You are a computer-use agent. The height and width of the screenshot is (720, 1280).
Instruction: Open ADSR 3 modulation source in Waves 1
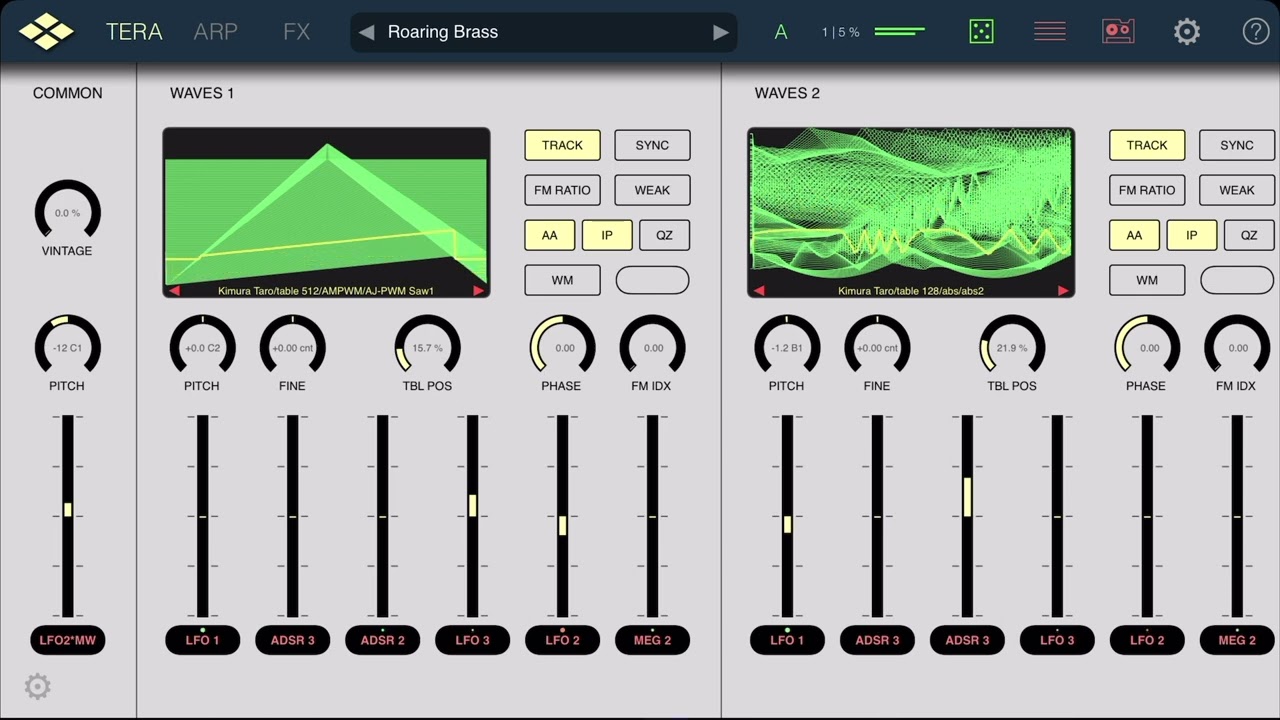click(292, 640)
